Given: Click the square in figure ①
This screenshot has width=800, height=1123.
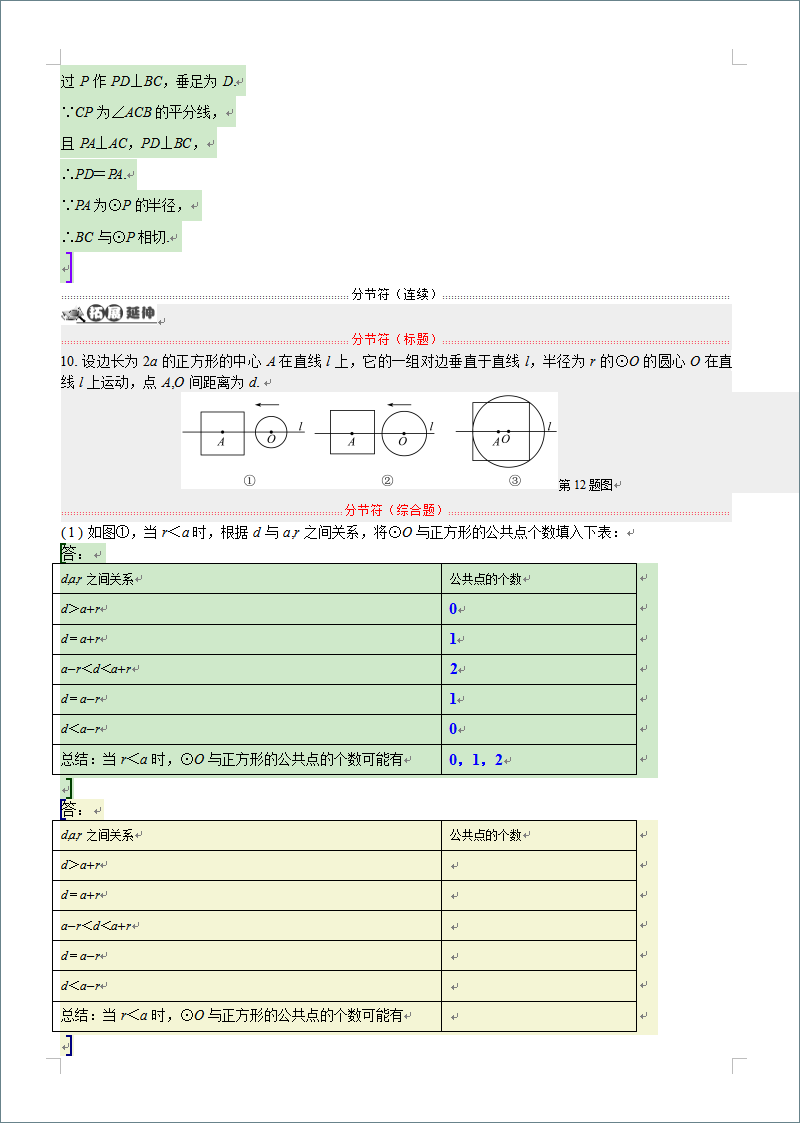Looking at the screenshot, I should (222, 433).
